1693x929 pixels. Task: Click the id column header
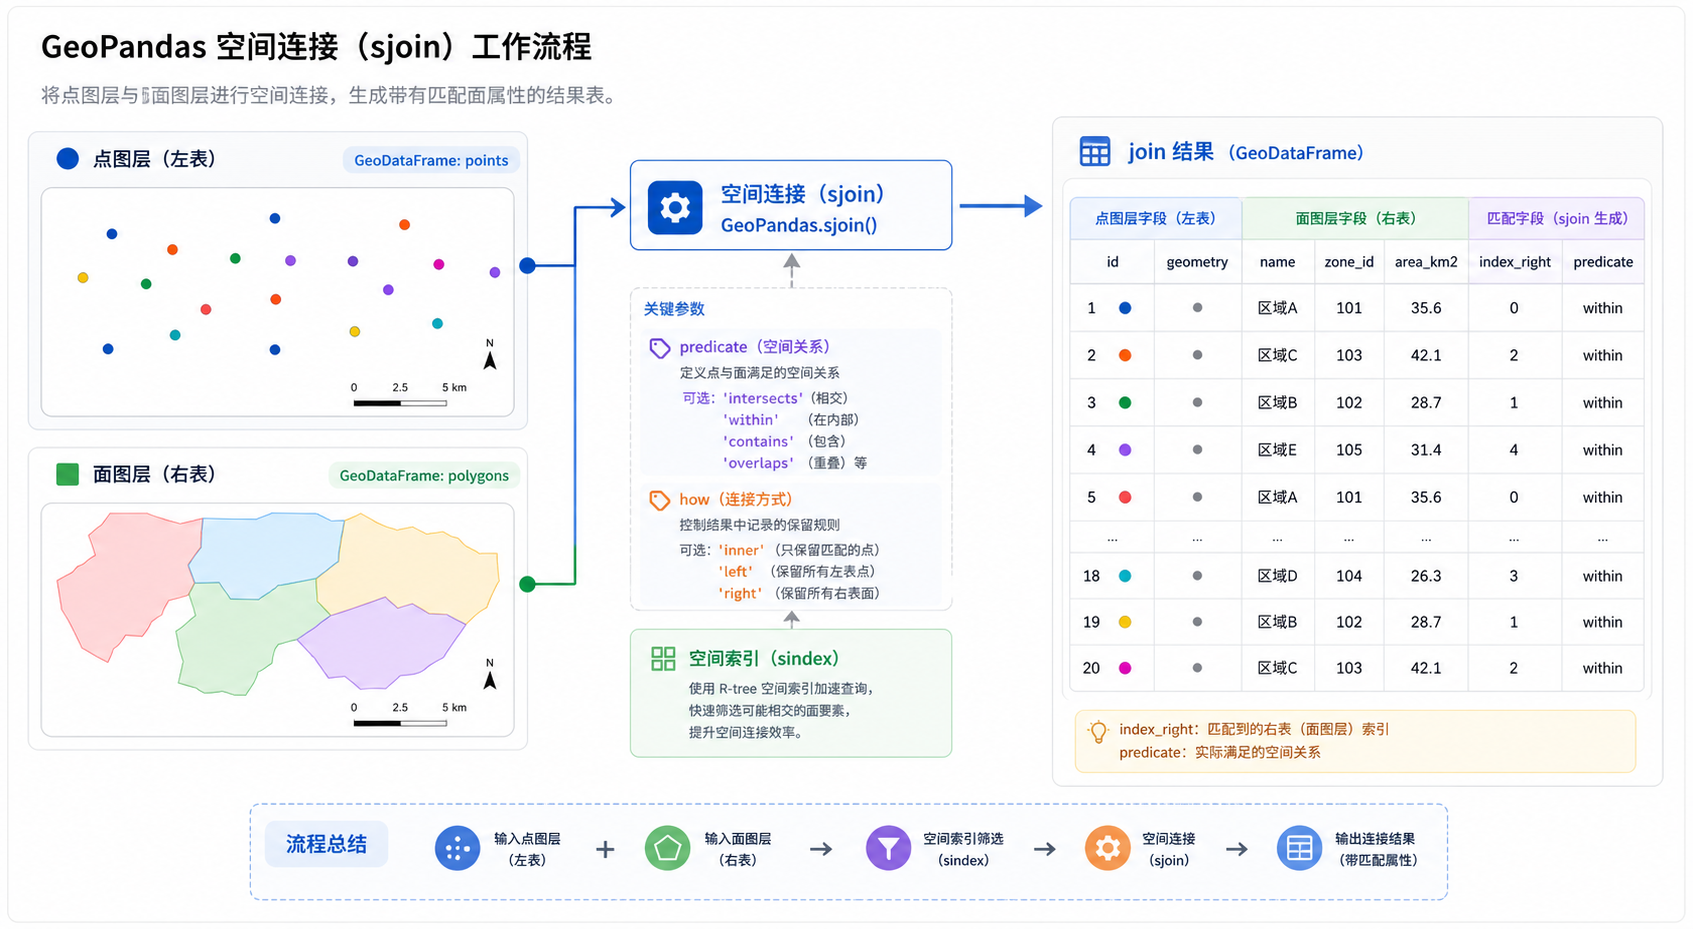pyautogui.click(x=1112, y=262)
